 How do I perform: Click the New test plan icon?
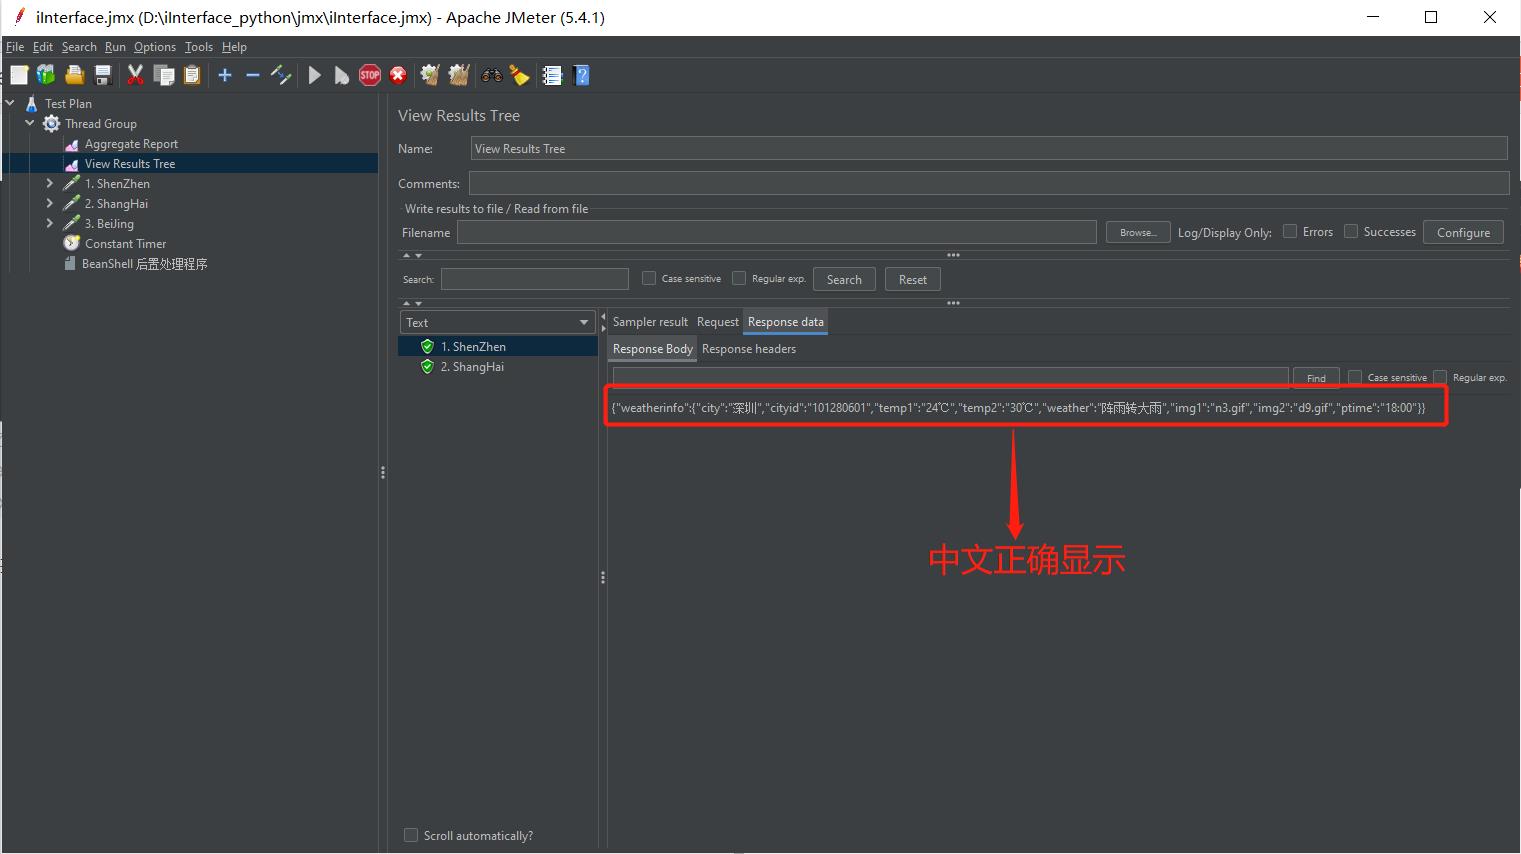pyautogui.click(x=19, y=75)
